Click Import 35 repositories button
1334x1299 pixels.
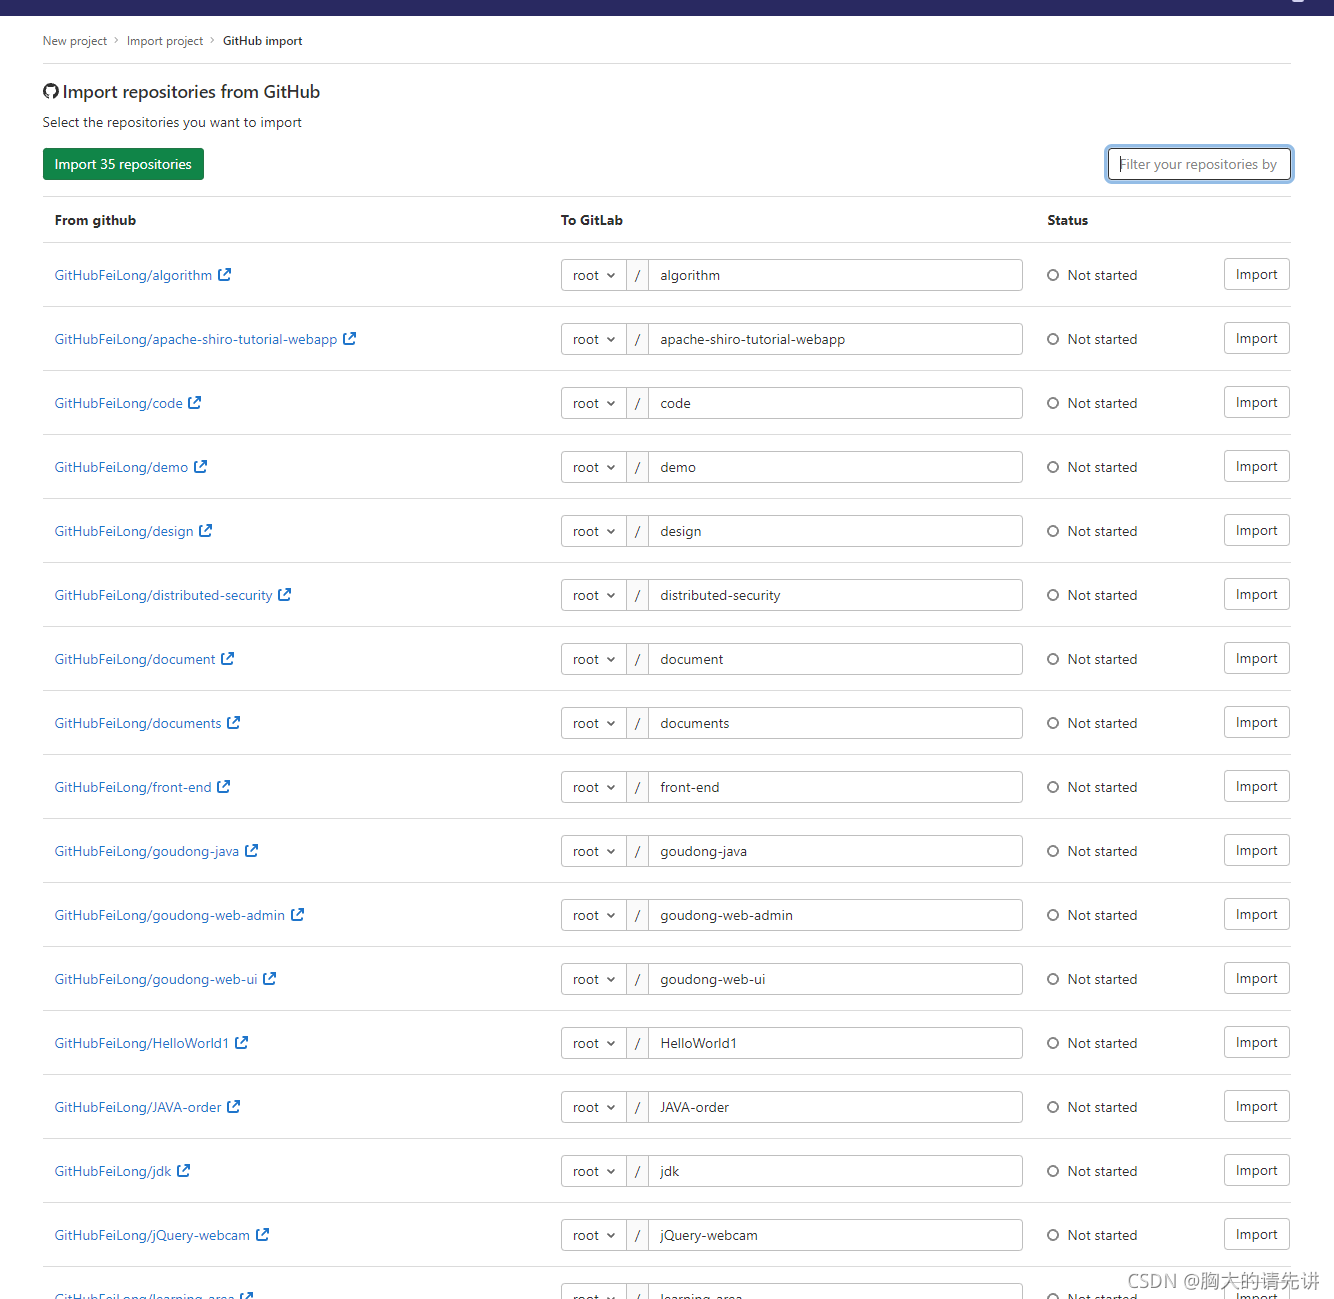pos(123,164)
